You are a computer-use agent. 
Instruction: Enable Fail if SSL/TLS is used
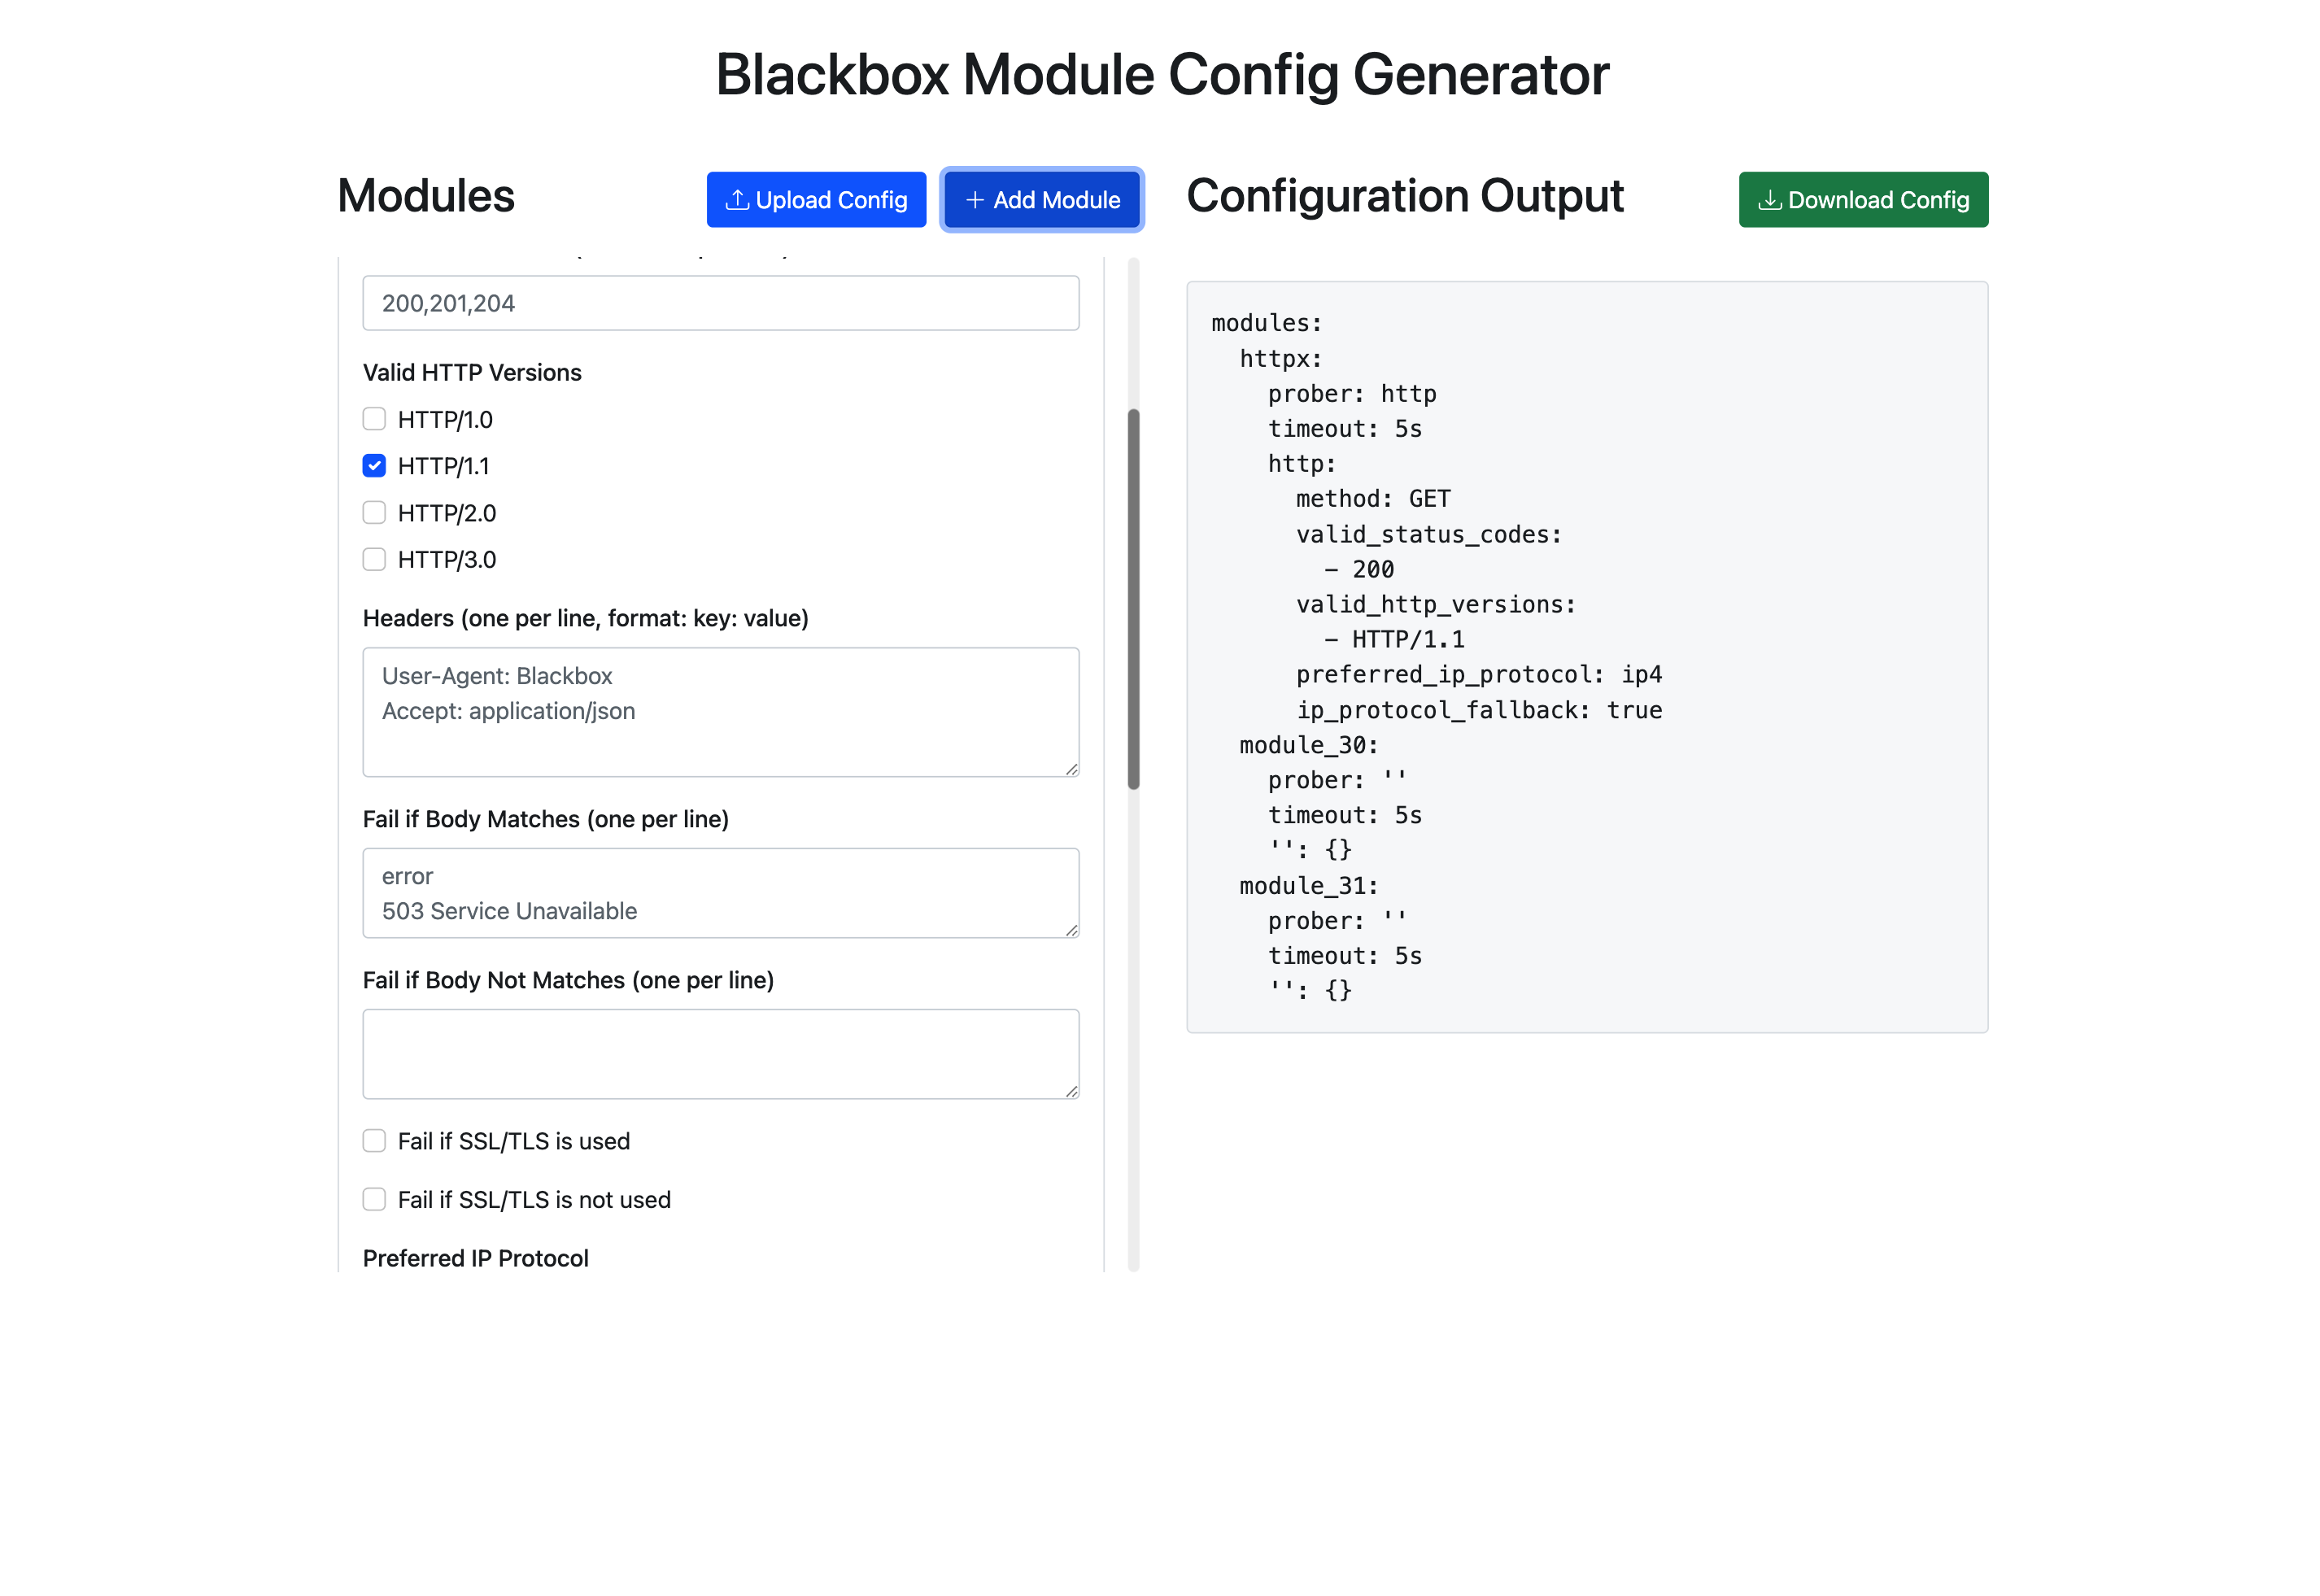374,1141
